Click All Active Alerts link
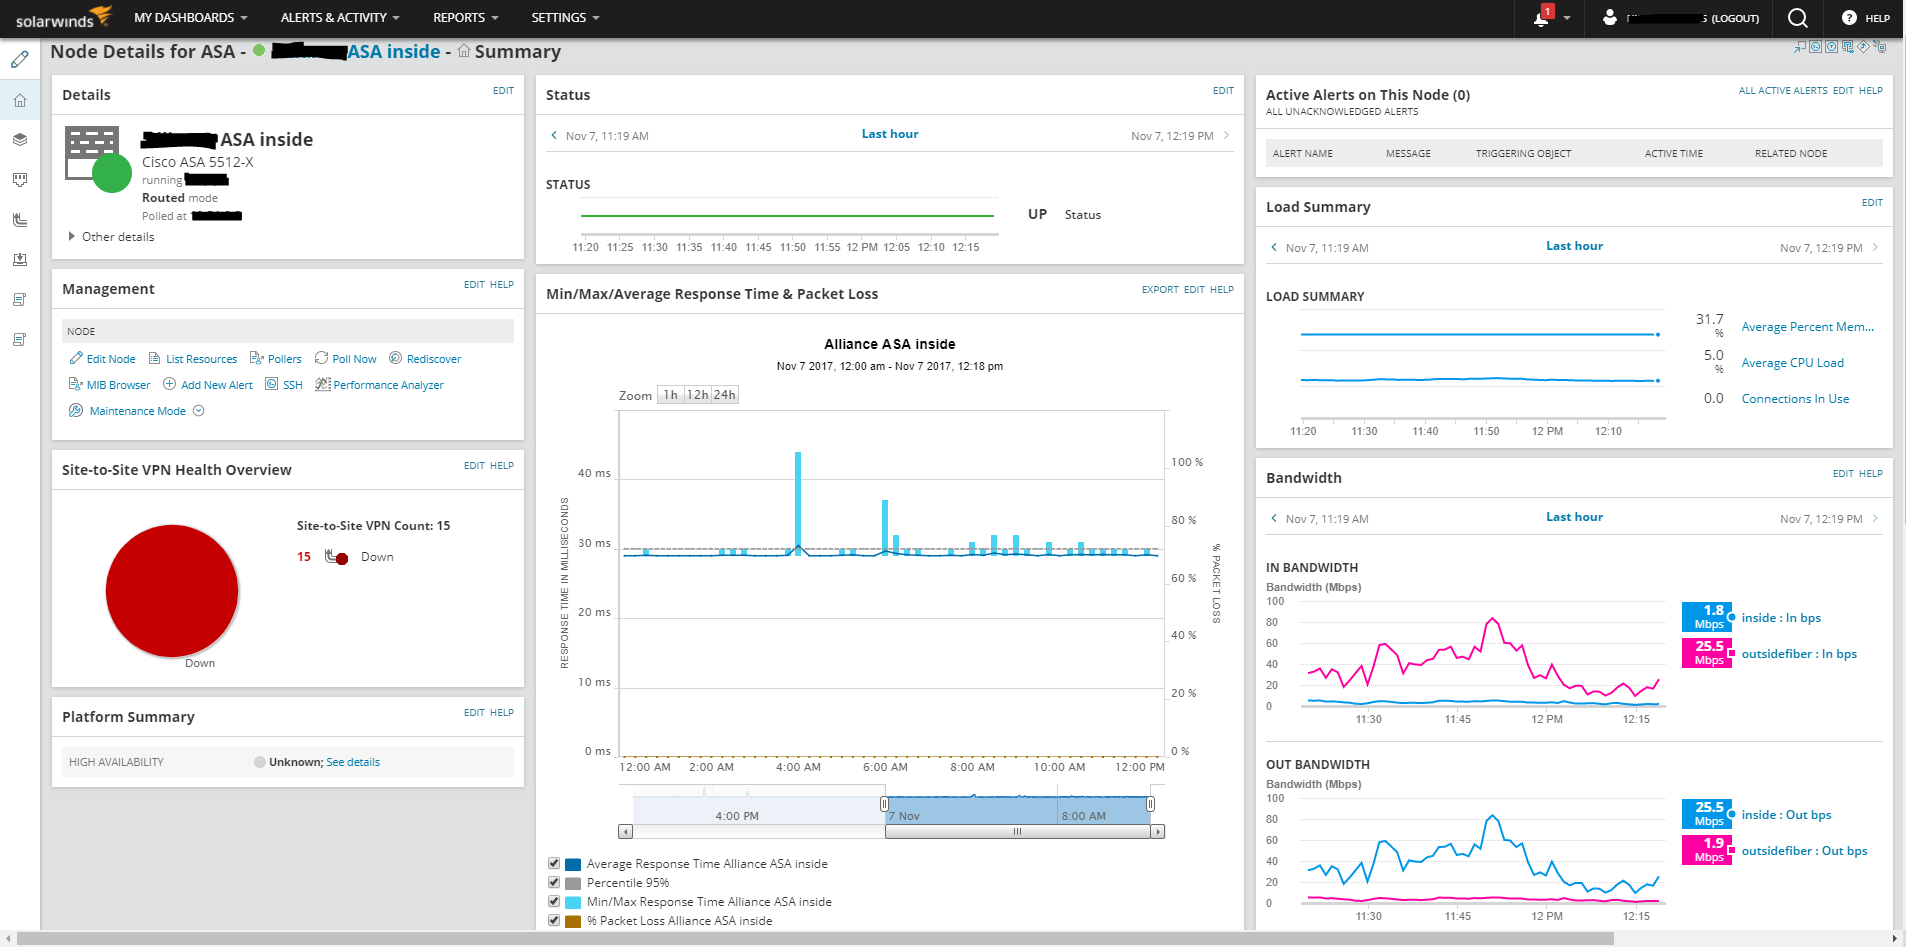This screenshot has height=947, width=1906. (x=1783, y=91)
